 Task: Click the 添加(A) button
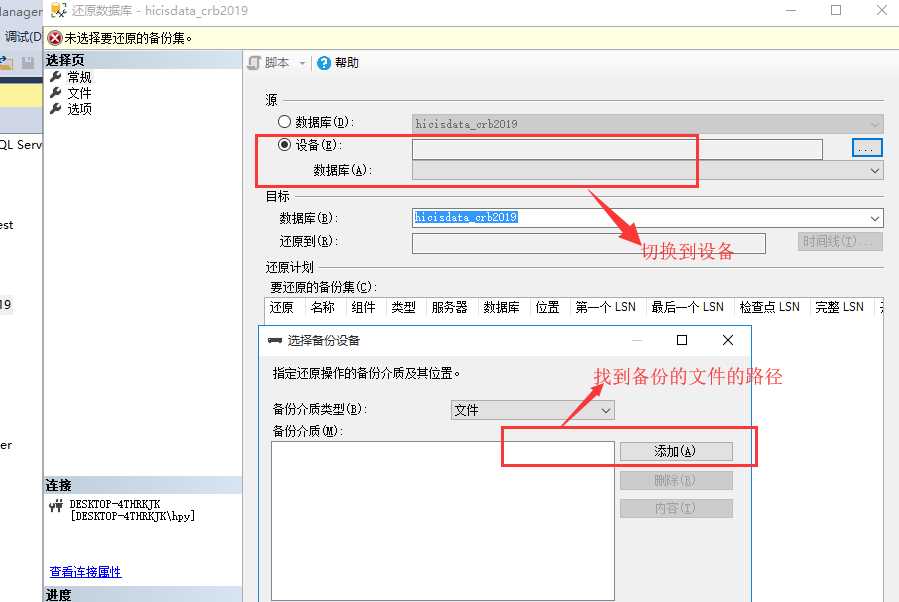coord(675,451)
